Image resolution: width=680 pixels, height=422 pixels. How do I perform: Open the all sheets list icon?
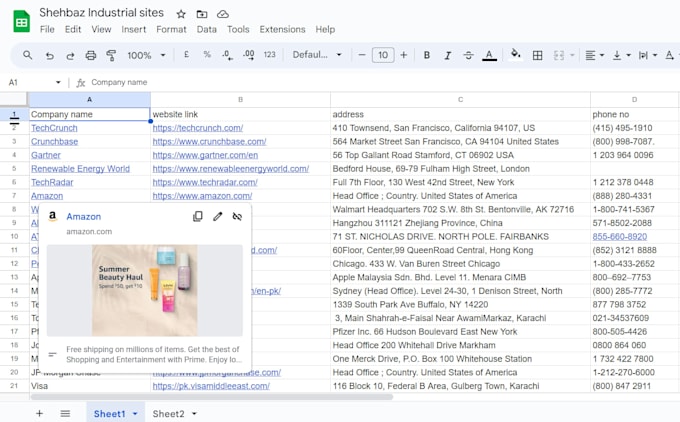click(x=65, y=413)
